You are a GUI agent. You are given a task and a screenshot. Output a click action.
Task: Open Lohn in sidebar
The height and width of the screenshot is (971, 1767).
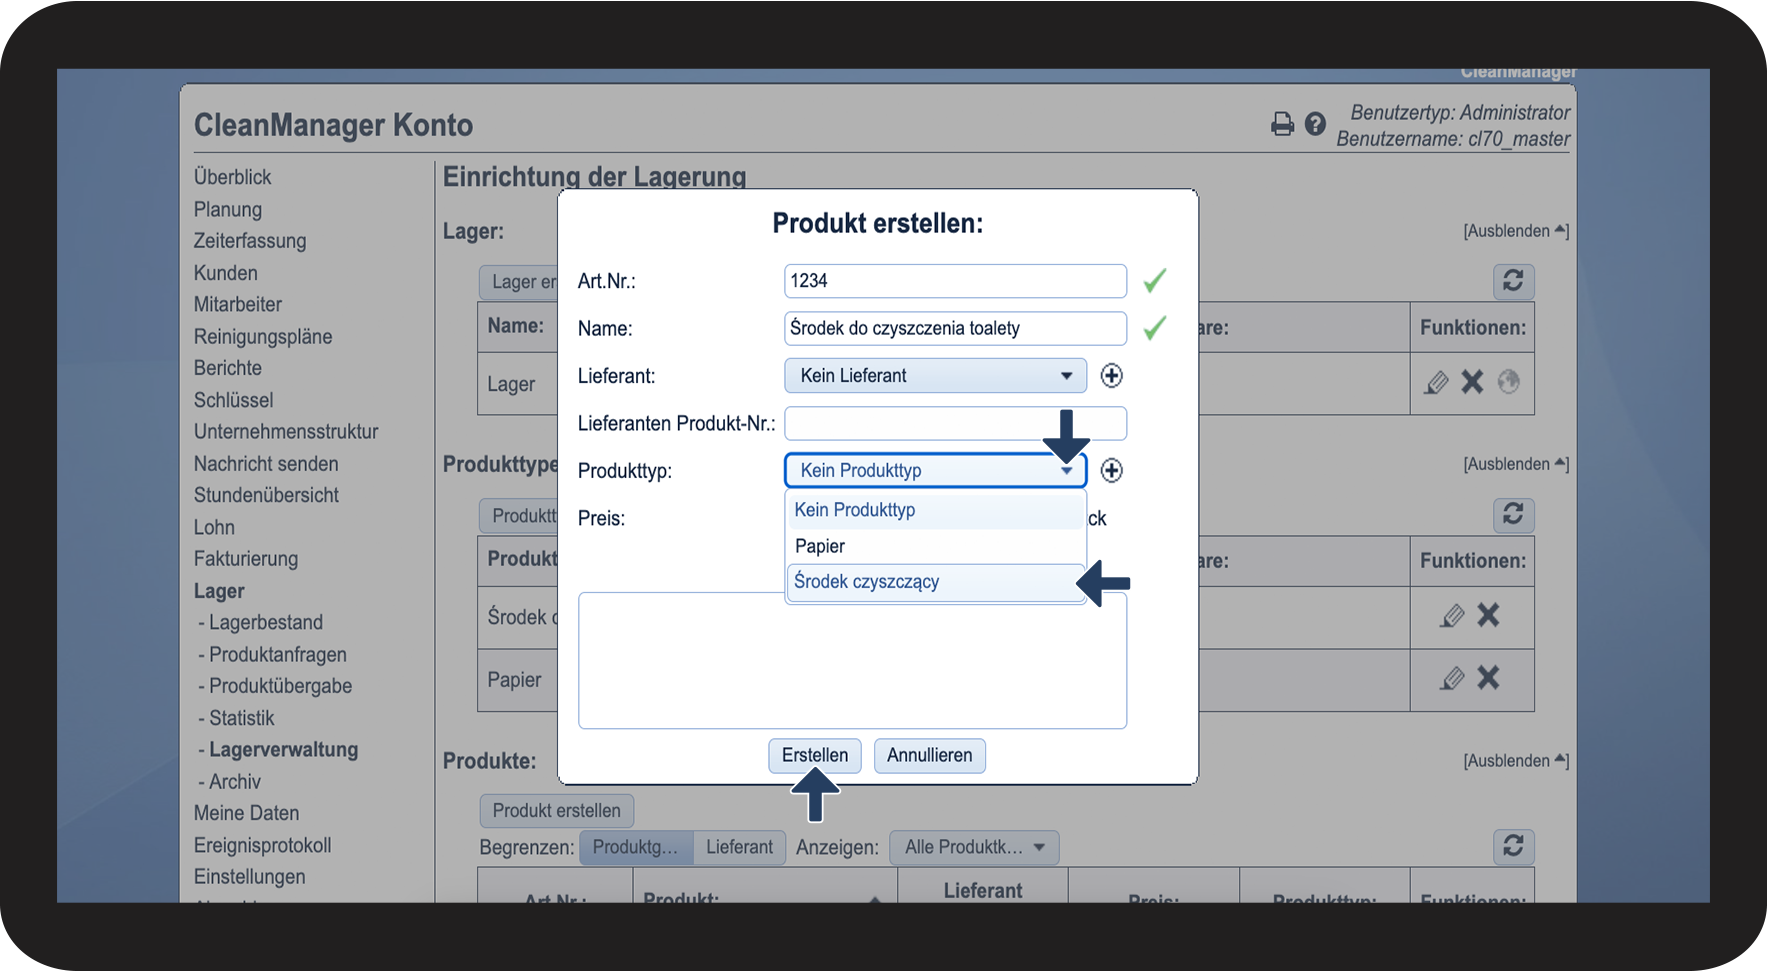[x=214, y=527]
